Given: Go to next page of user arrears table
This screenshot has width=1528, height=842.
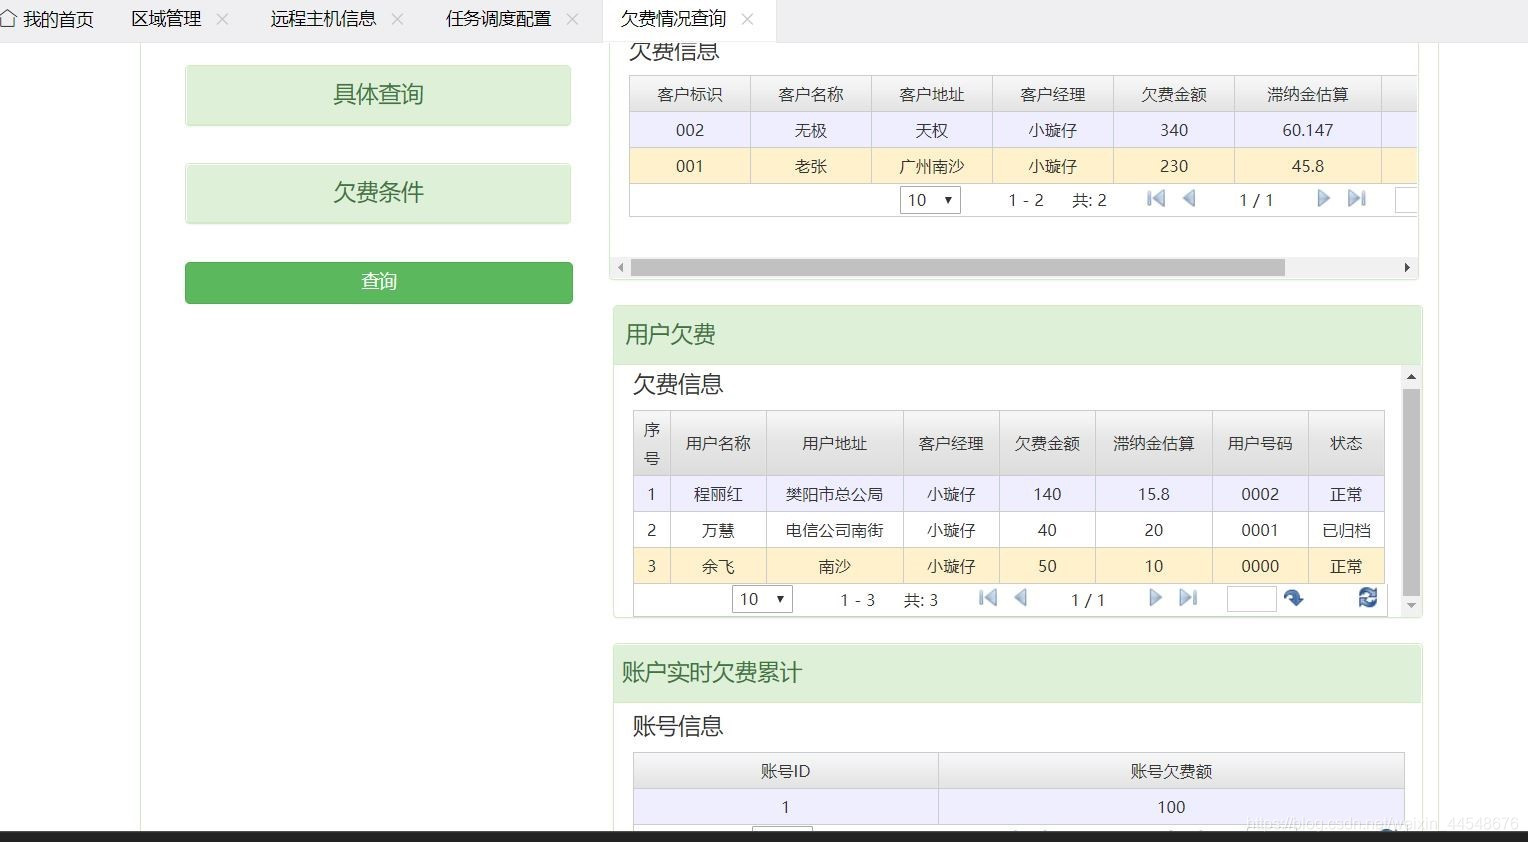Looking at the screenshot, I should coord(1155,598).
